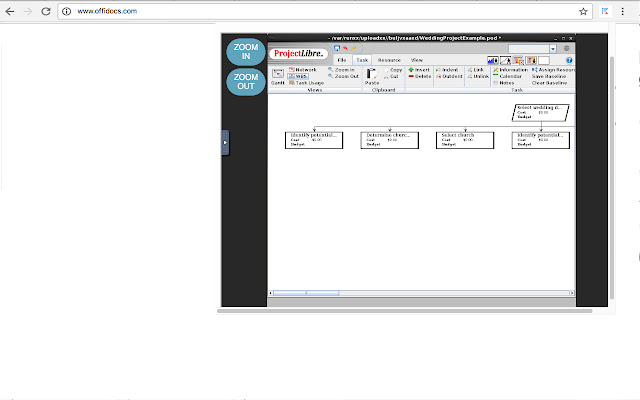Toggle the blank no-sub-view icon
The image size is (640, 400).
544,60
